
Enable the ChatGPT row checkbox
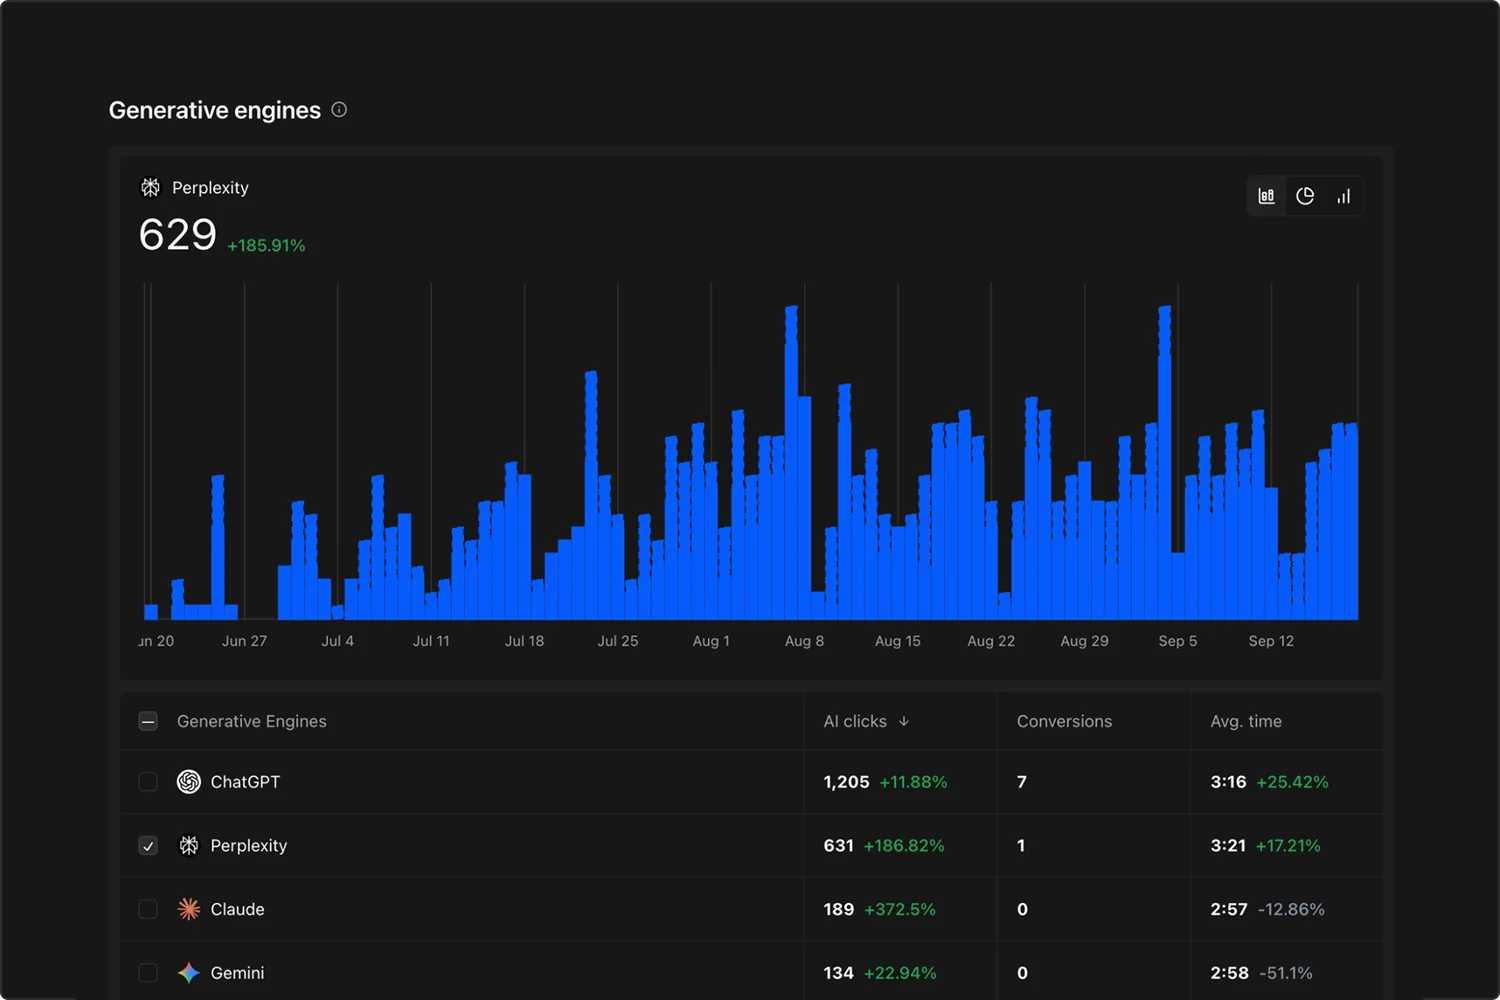pos(148,782)
